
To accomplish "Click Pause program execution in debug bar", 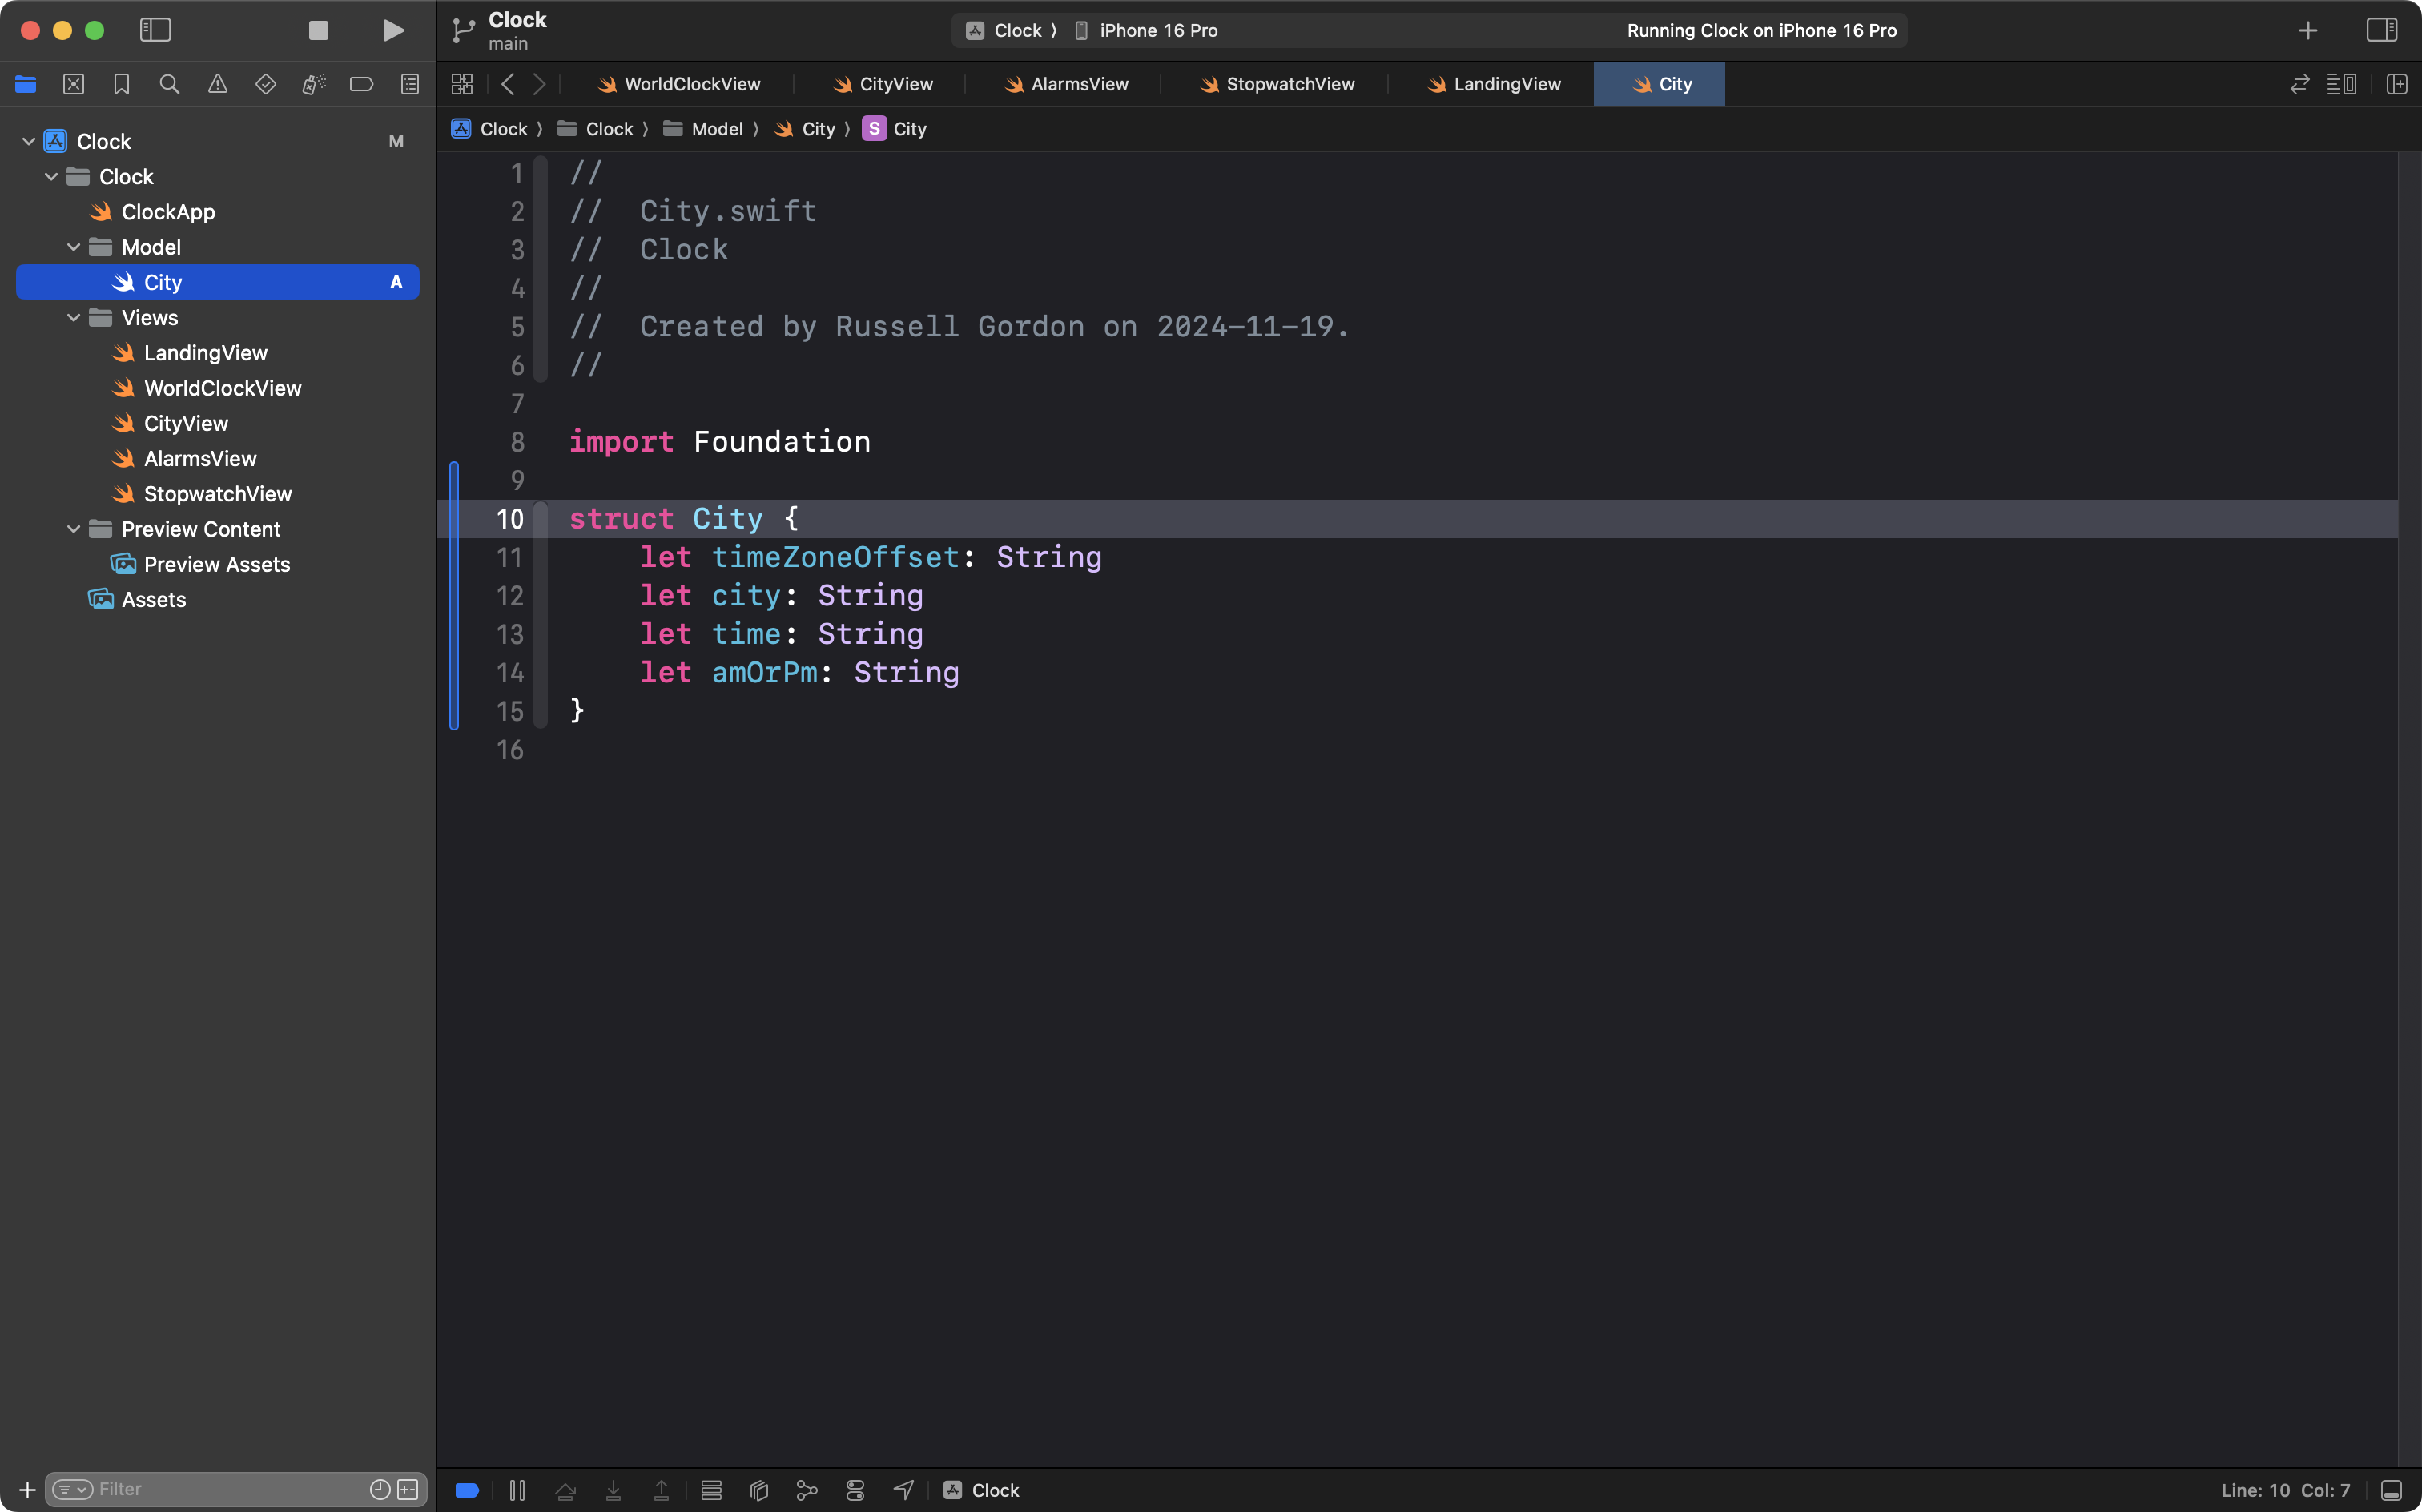I will (517, 1490).
